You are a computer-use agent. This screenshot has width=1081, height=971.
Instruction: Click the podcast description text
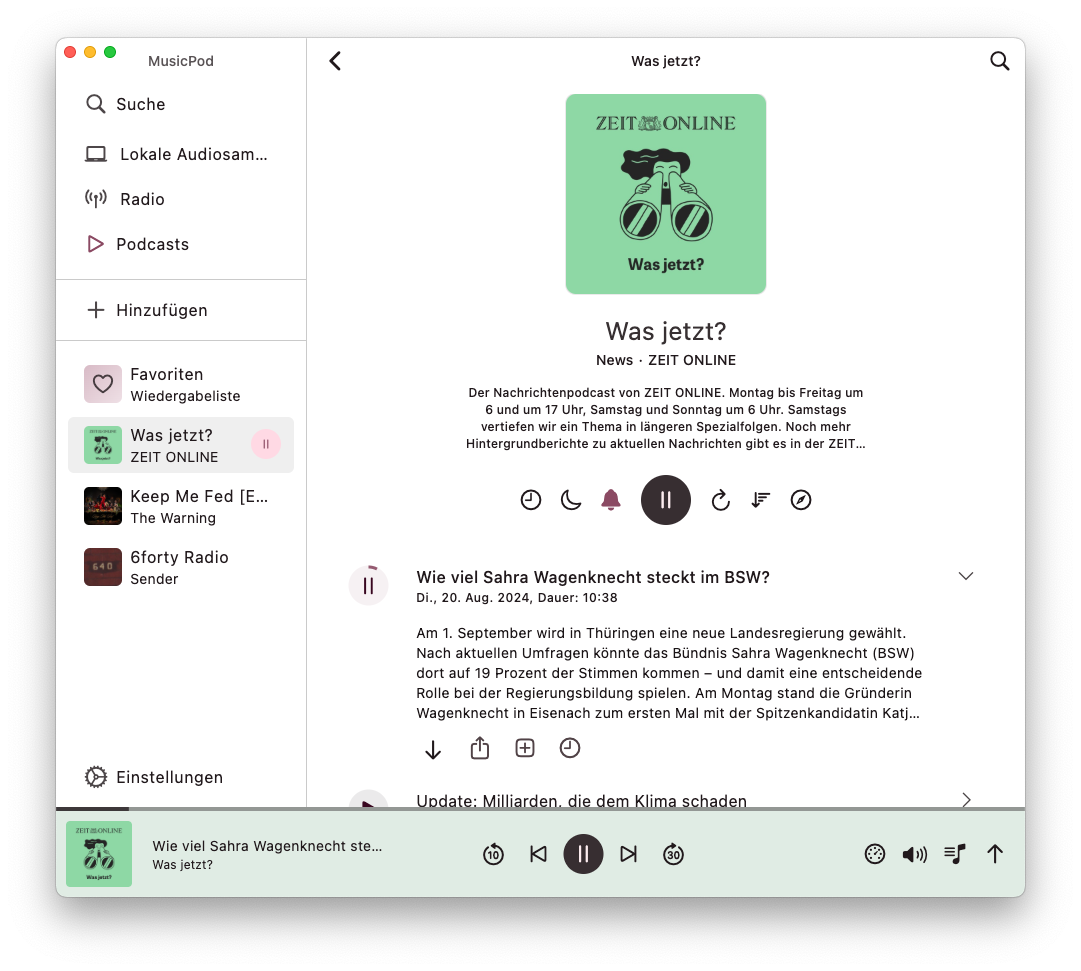666,418
